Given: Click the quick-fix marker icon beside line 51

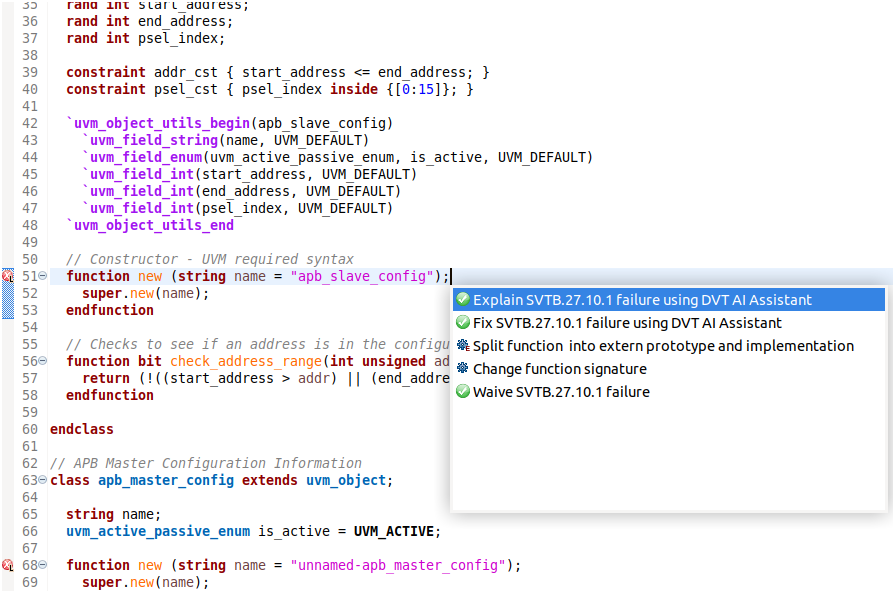Looking at the screenshot, I should click(x=10, y=276).
